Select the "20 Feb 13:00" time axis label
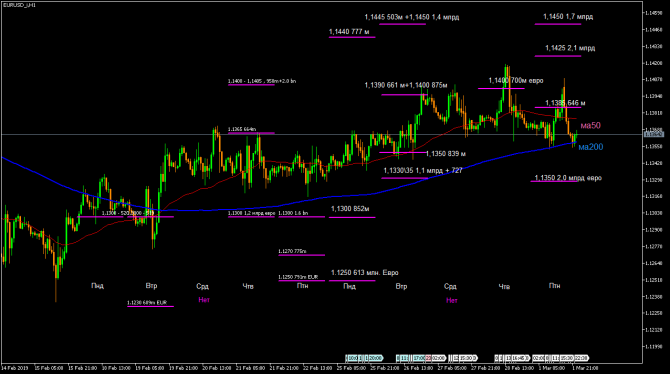 click(x=217, y=368)
